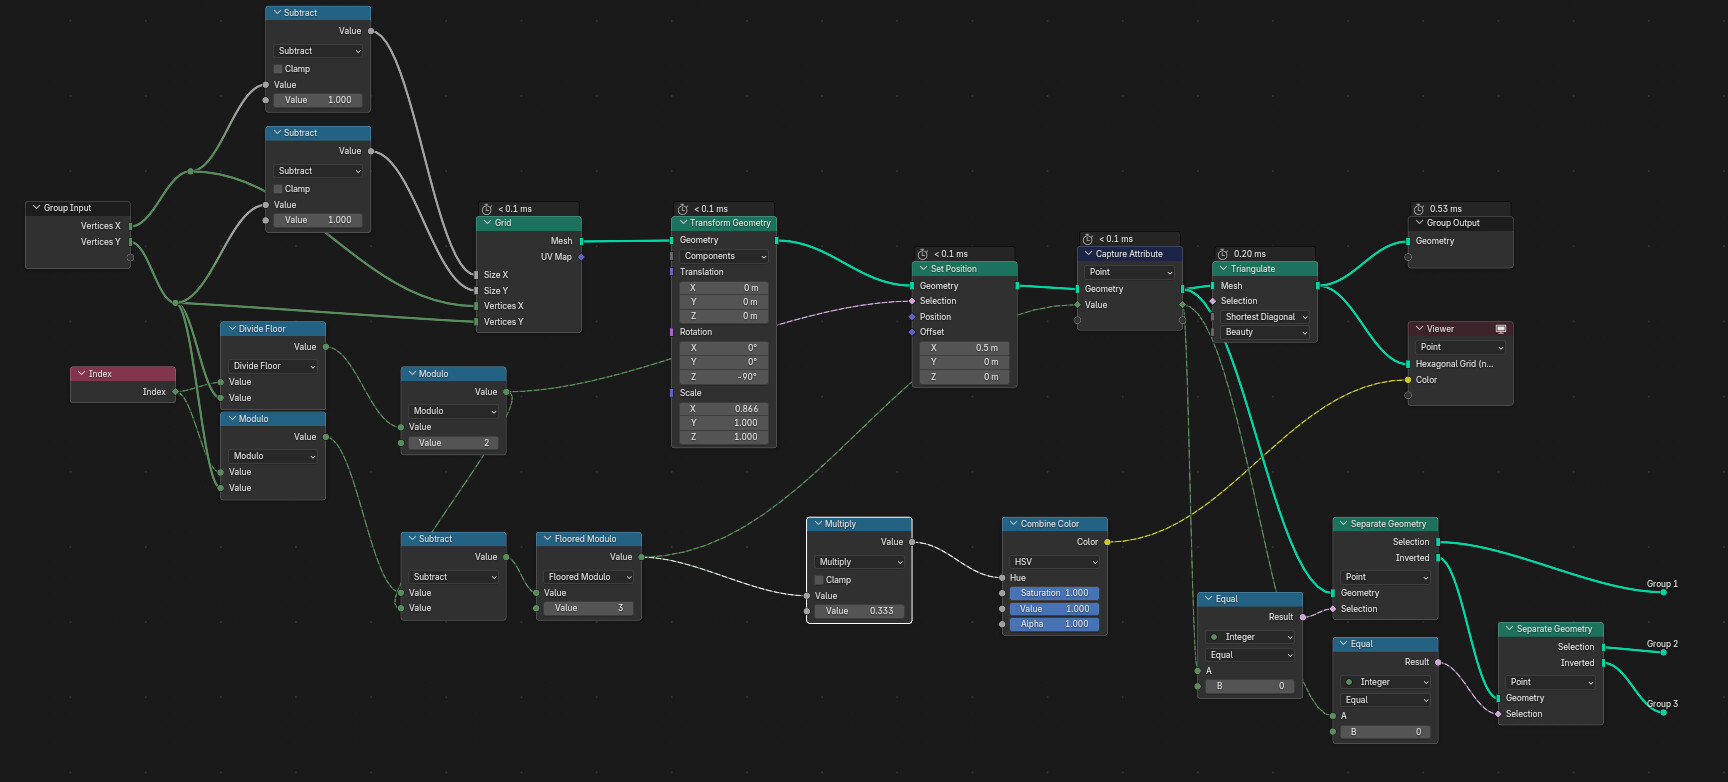
Task: Open the HSV mode dropdown in Combine Color
Action: [x=1055, y=562]
